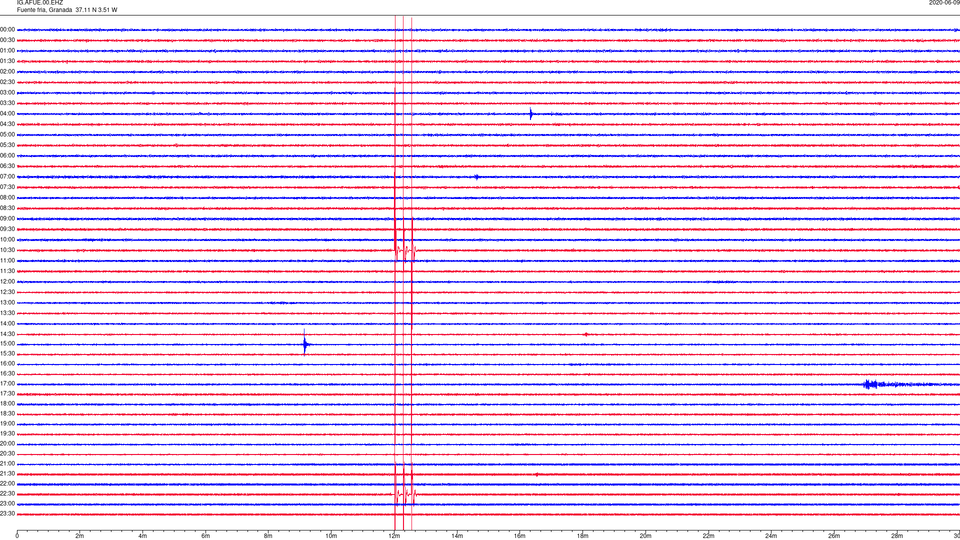Click the 'Fuente fria, Granada' location text
The image size is (960, 540).
tap(44, 10)
